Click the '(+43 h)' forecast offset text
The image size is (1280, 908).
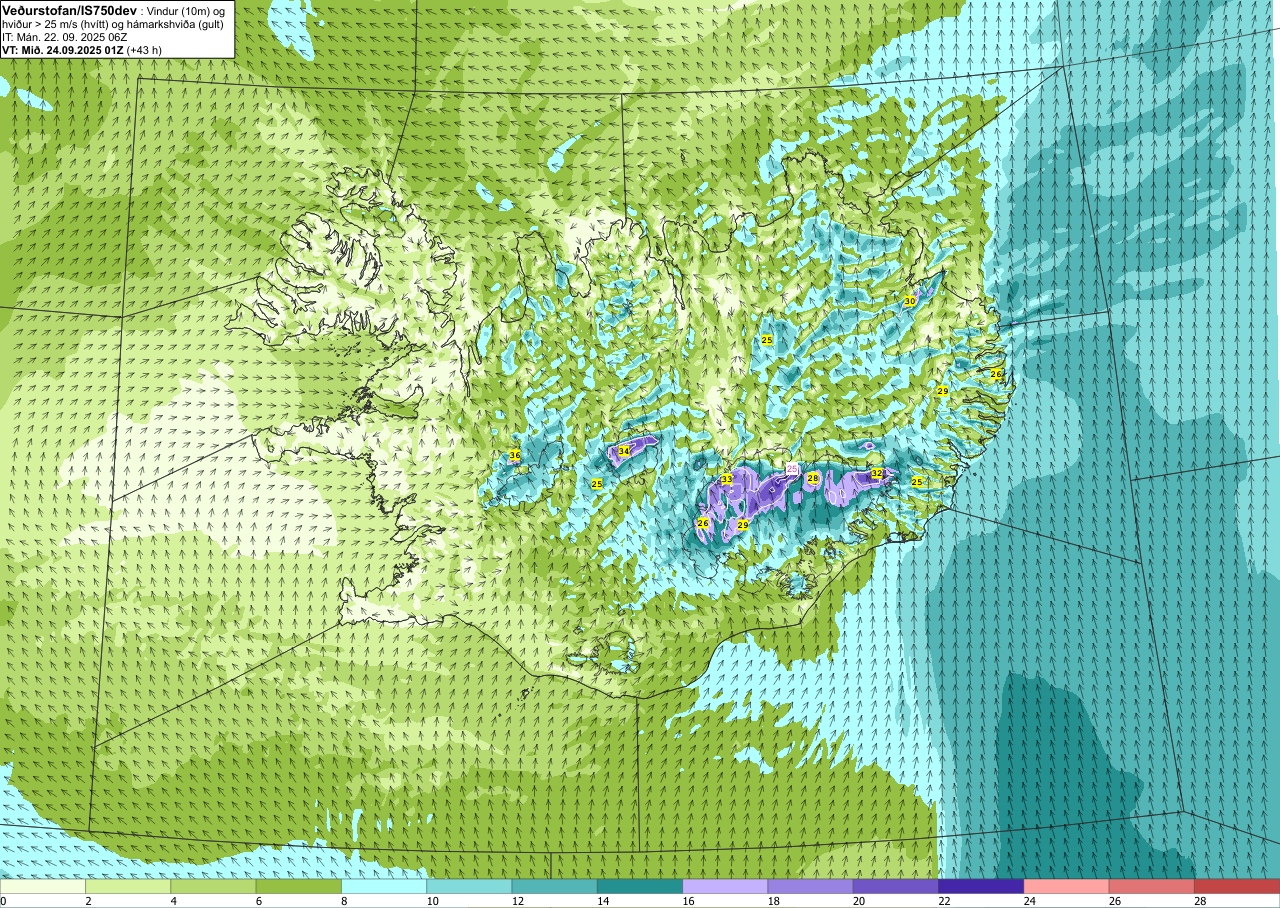pyautogui.click(x=145, y=50)
